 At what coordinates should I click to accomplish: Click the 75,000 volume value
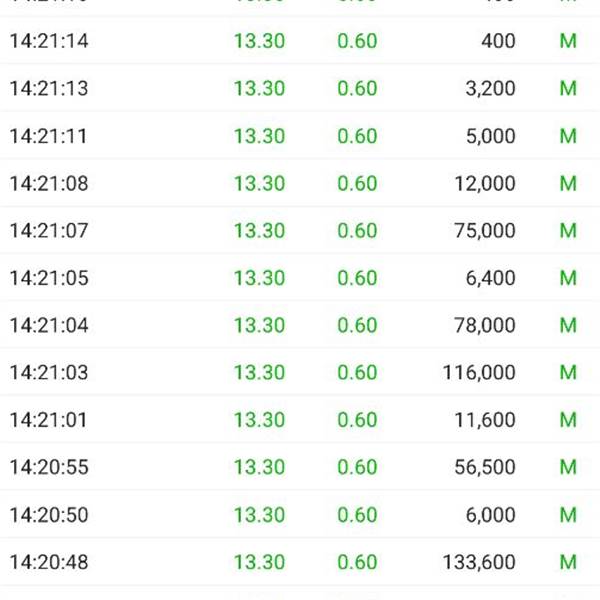(x=484, y=230)
